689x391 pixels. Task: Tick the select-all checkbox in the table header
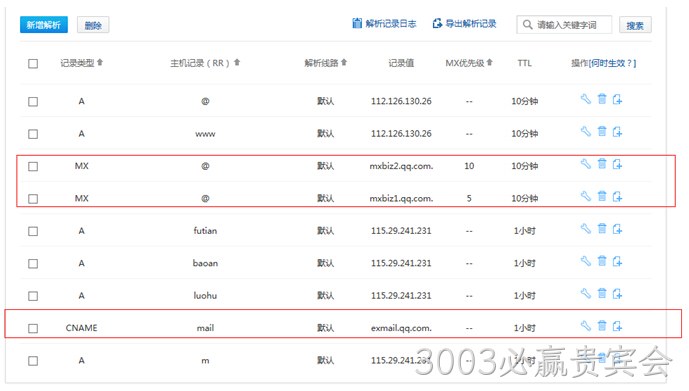[x=33, y=64]
